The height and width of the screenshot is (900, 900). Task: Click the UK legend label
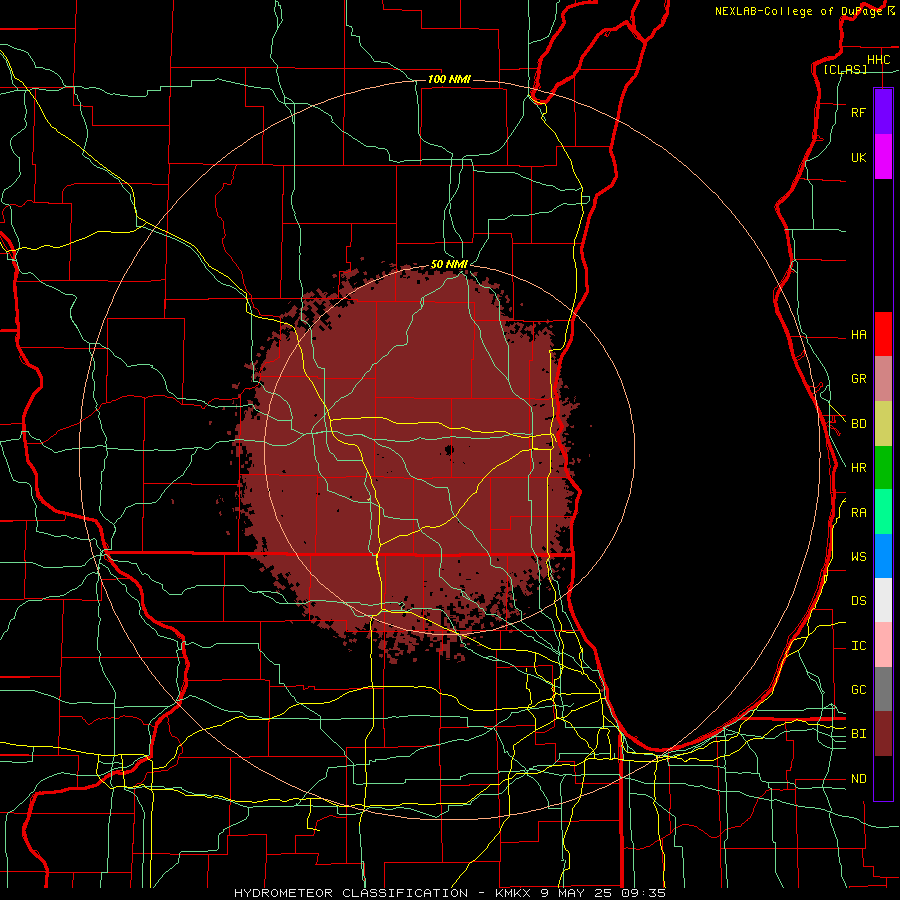coord(858,158)
